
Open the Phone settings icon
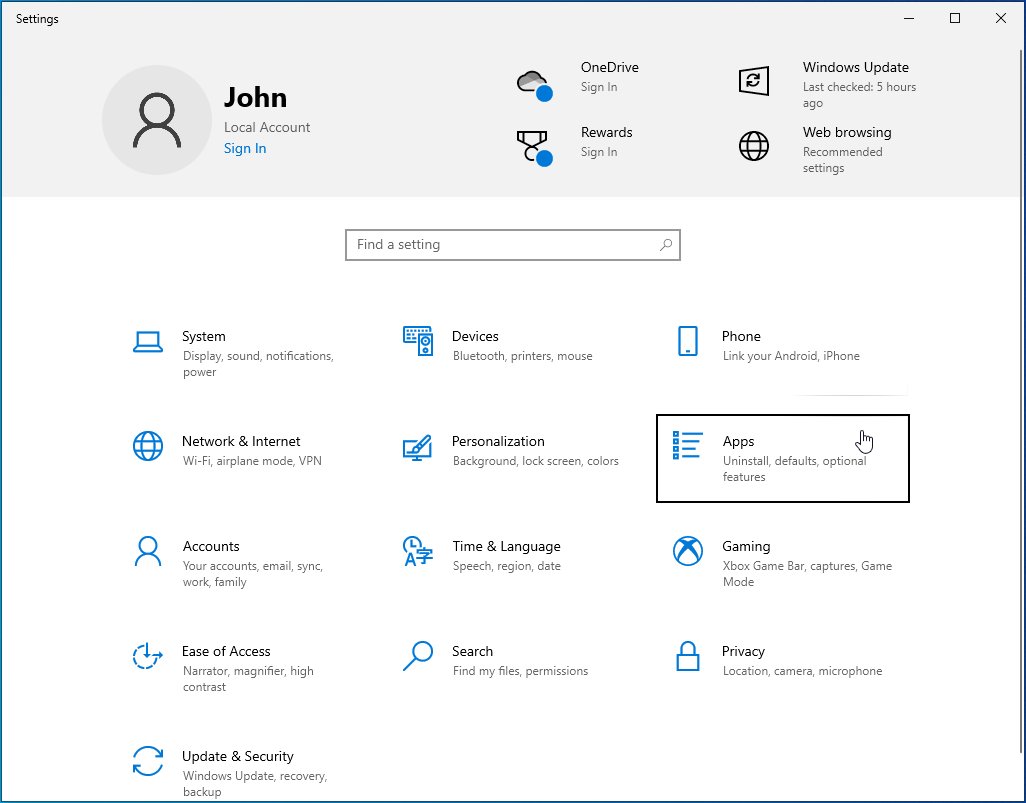(688, 342)
